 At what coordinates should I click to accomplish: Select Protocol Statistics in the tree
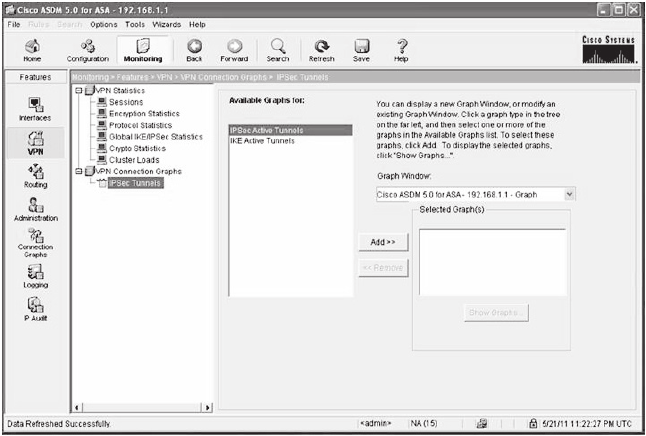pyautogui.click(x=140, y=125)
